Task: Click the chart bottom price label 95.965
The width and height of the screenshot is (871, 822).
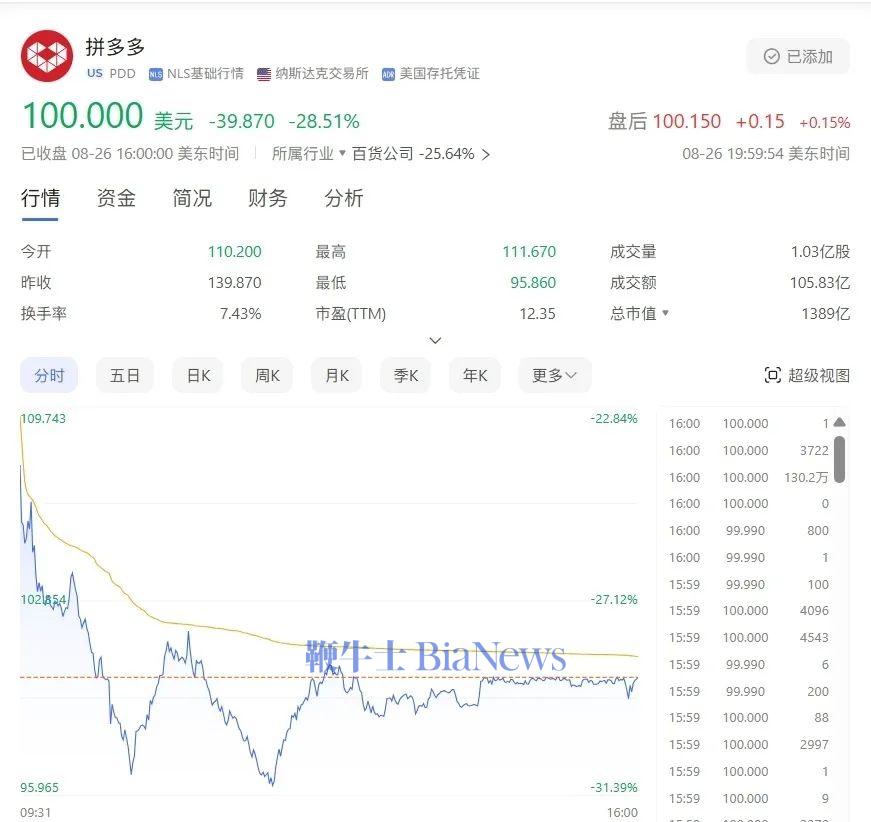Action: pyautogui.click(x=39, y=787)
